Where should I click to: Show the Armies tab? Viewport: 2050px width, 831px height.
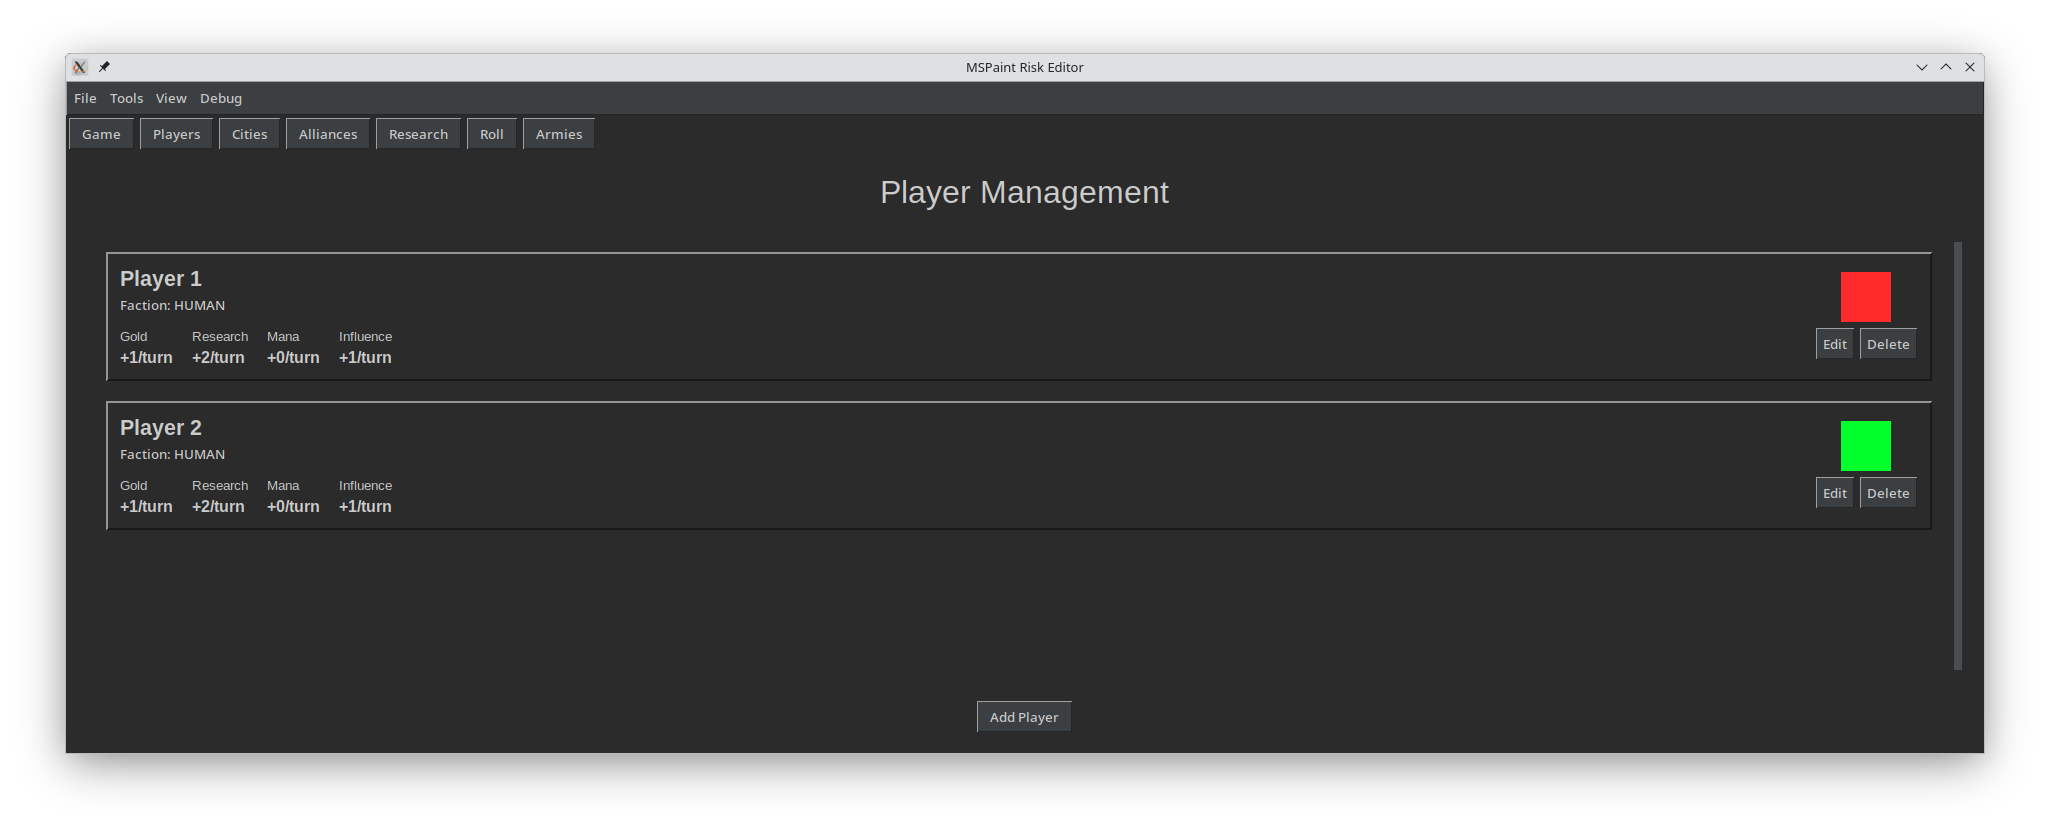tap(559, 134)
